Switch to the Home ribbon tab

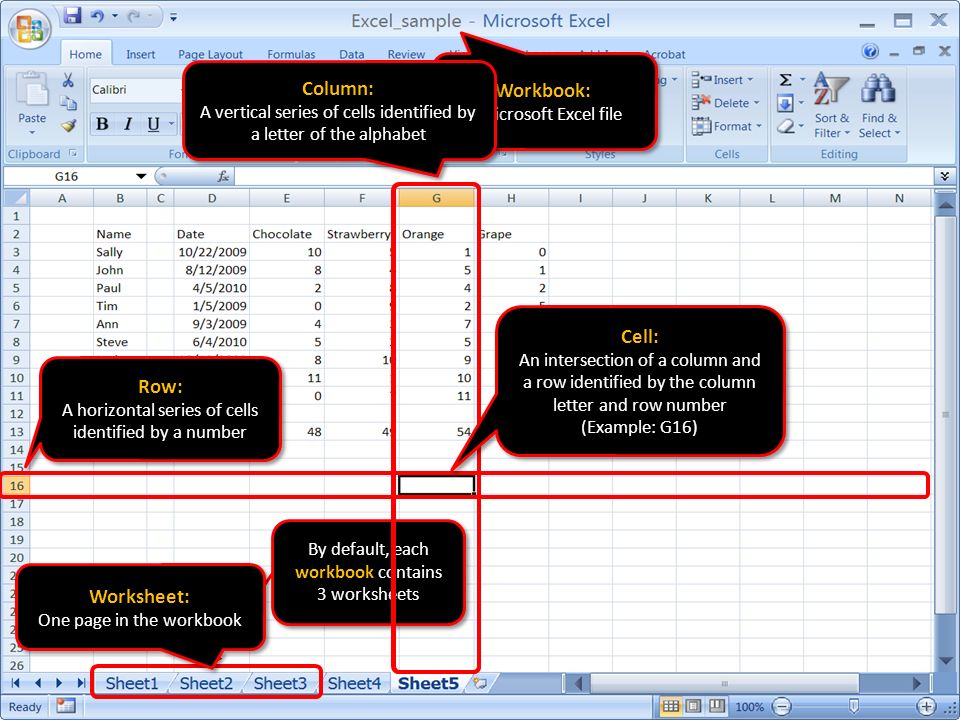tap(85, 54)
